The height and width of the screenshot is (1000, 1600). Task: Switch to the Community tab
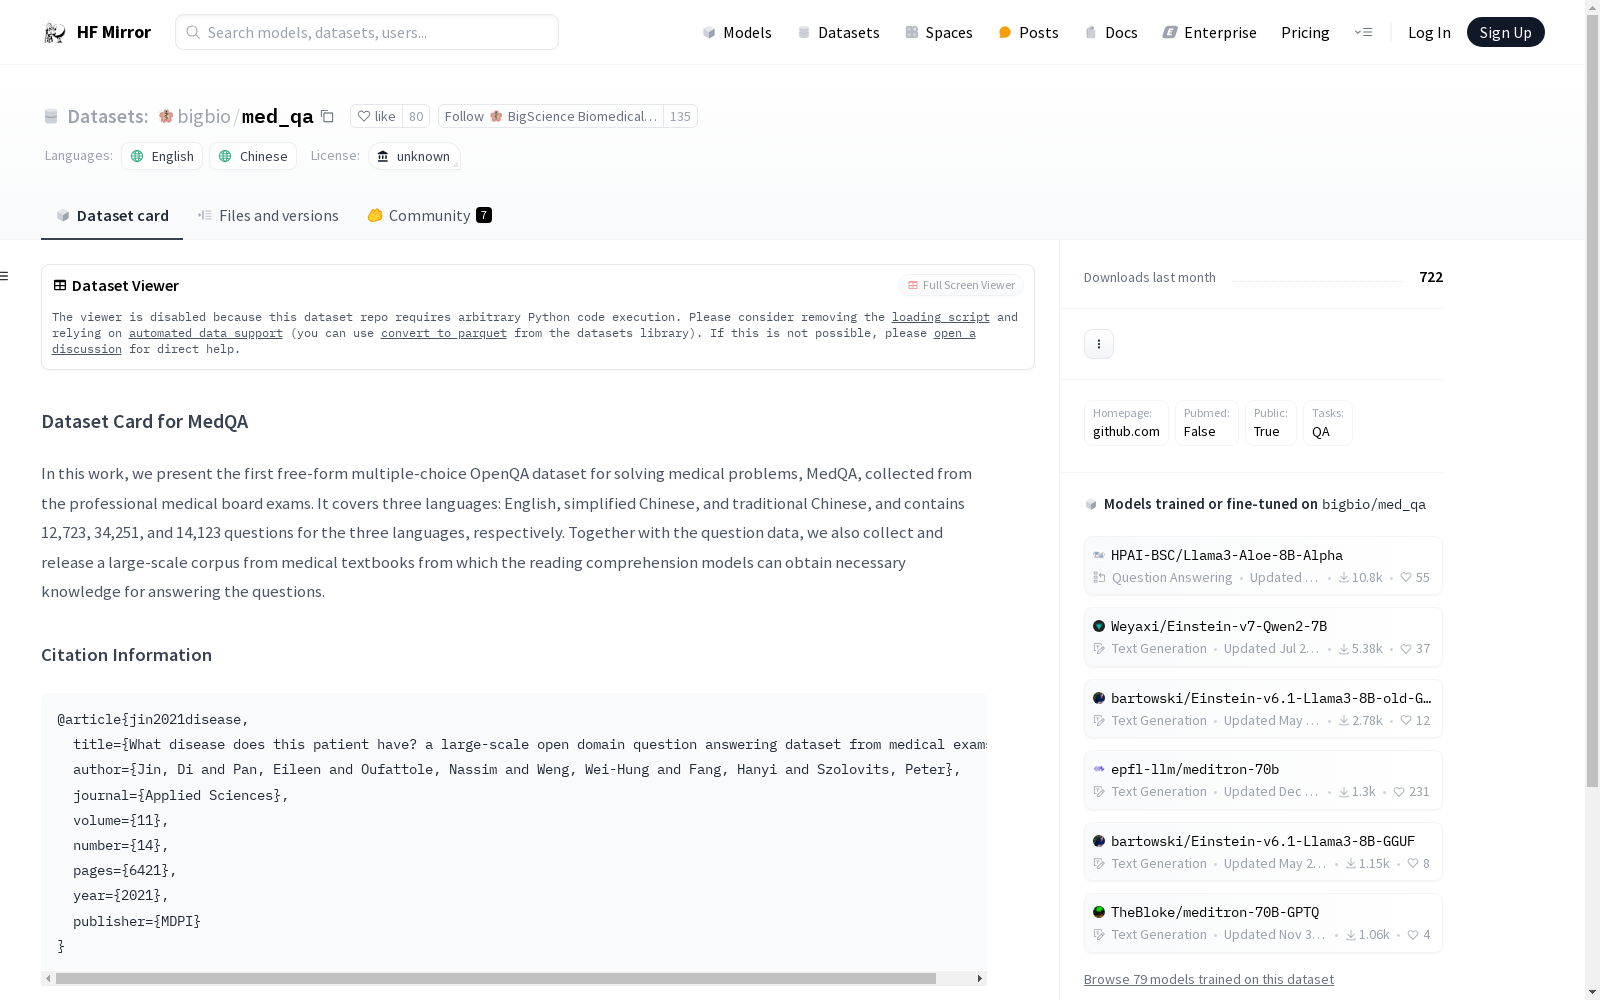(x=429, y=215)
